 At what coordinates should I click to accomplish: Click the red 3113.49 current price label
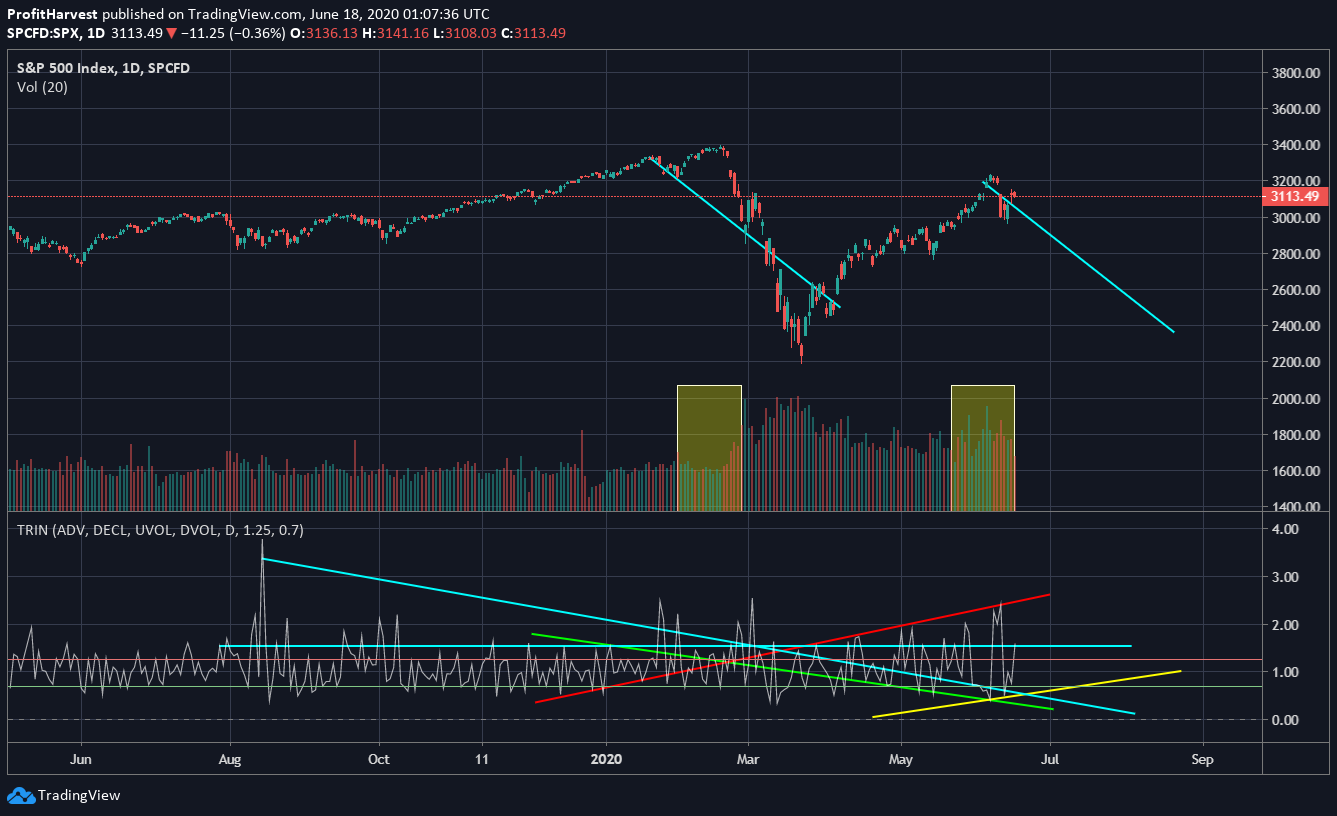(x=1297, y=196)
